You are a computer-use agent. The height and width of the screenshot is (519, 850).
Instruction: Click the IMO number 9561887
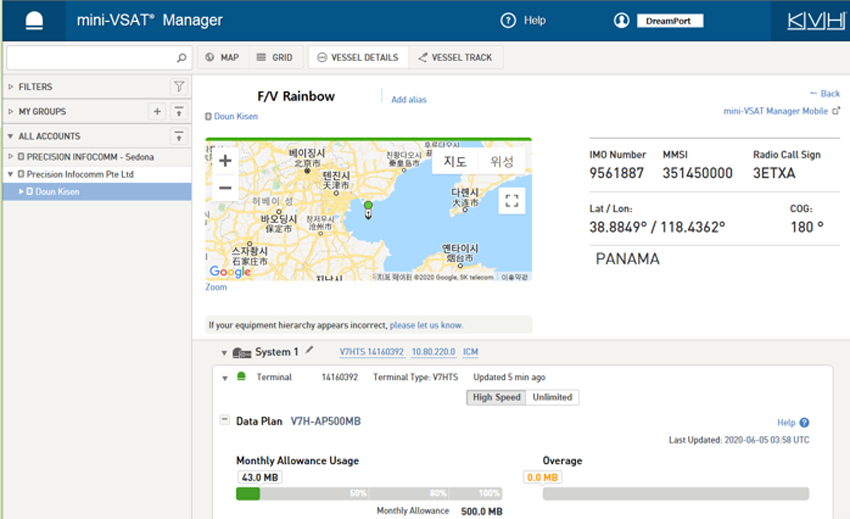[616, 173]
